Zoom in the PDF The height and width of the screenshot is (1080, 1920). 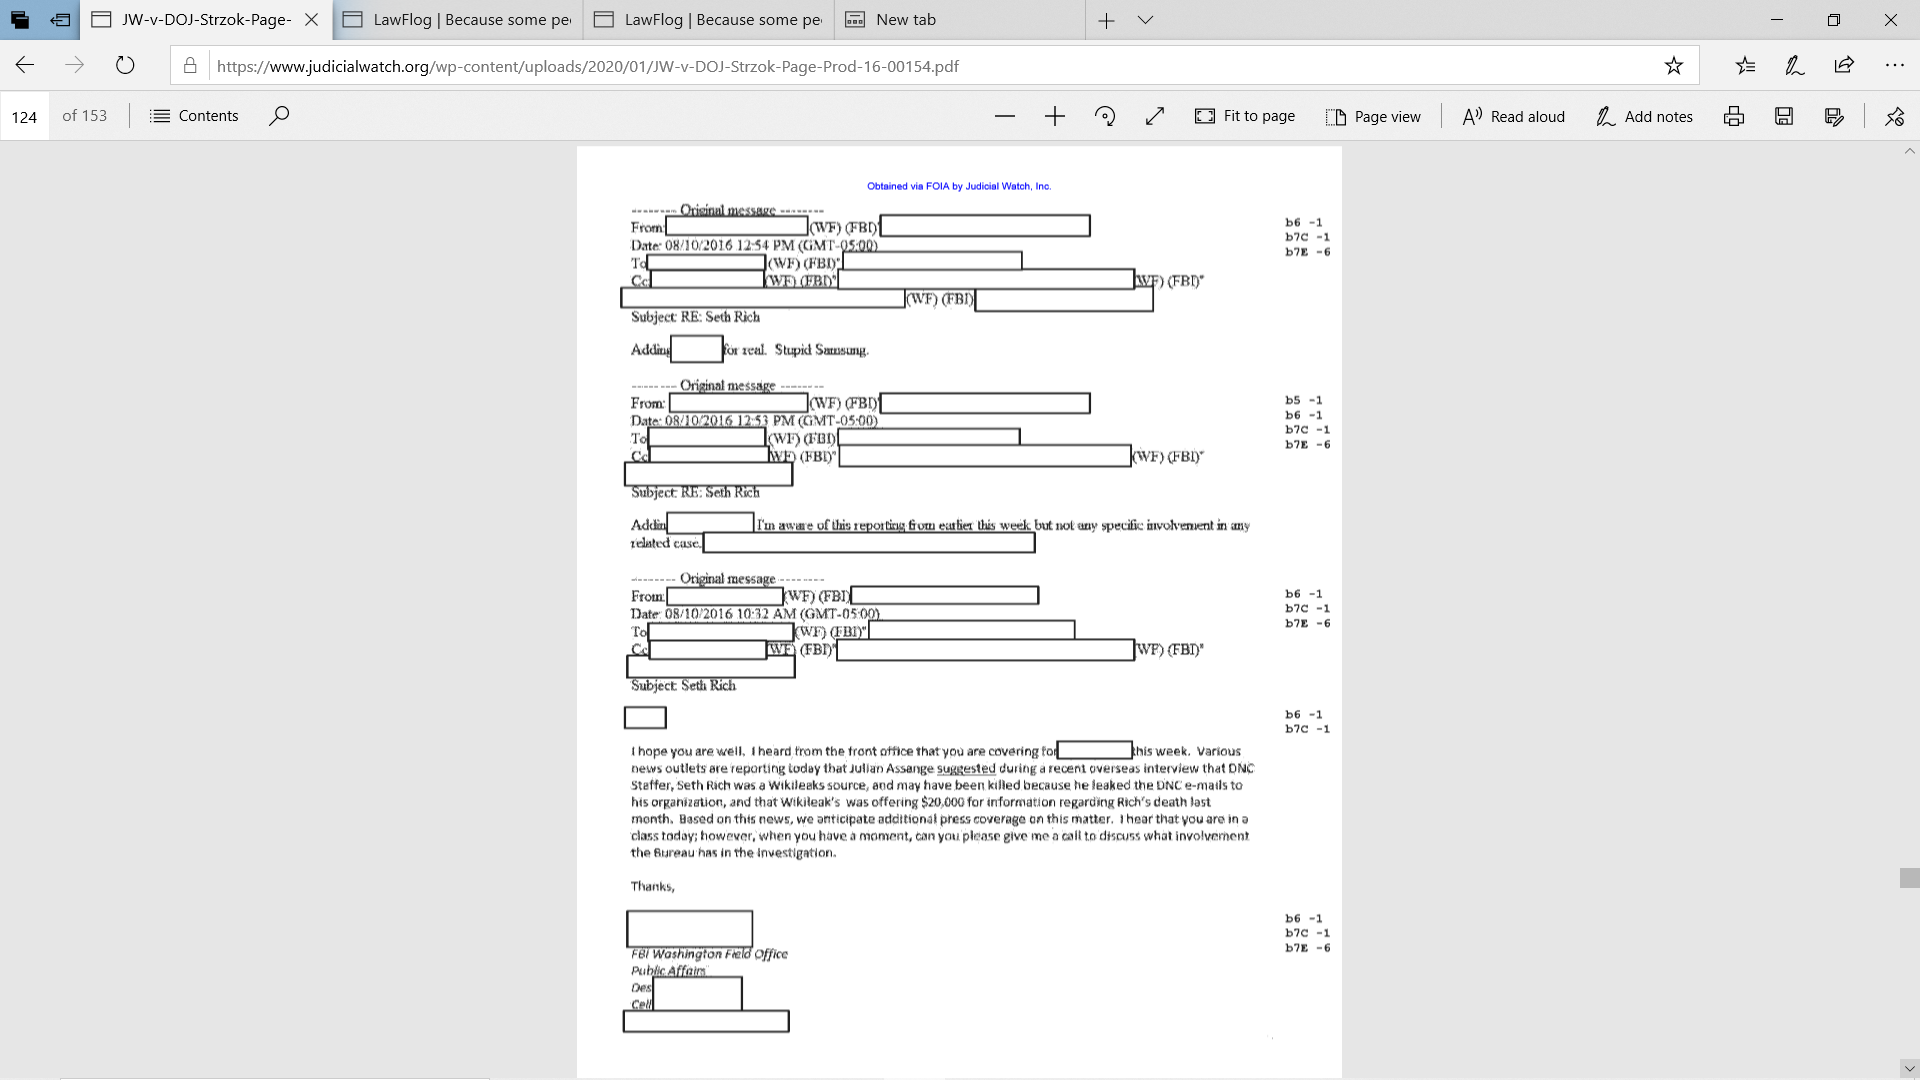(x=1055, y=116)
